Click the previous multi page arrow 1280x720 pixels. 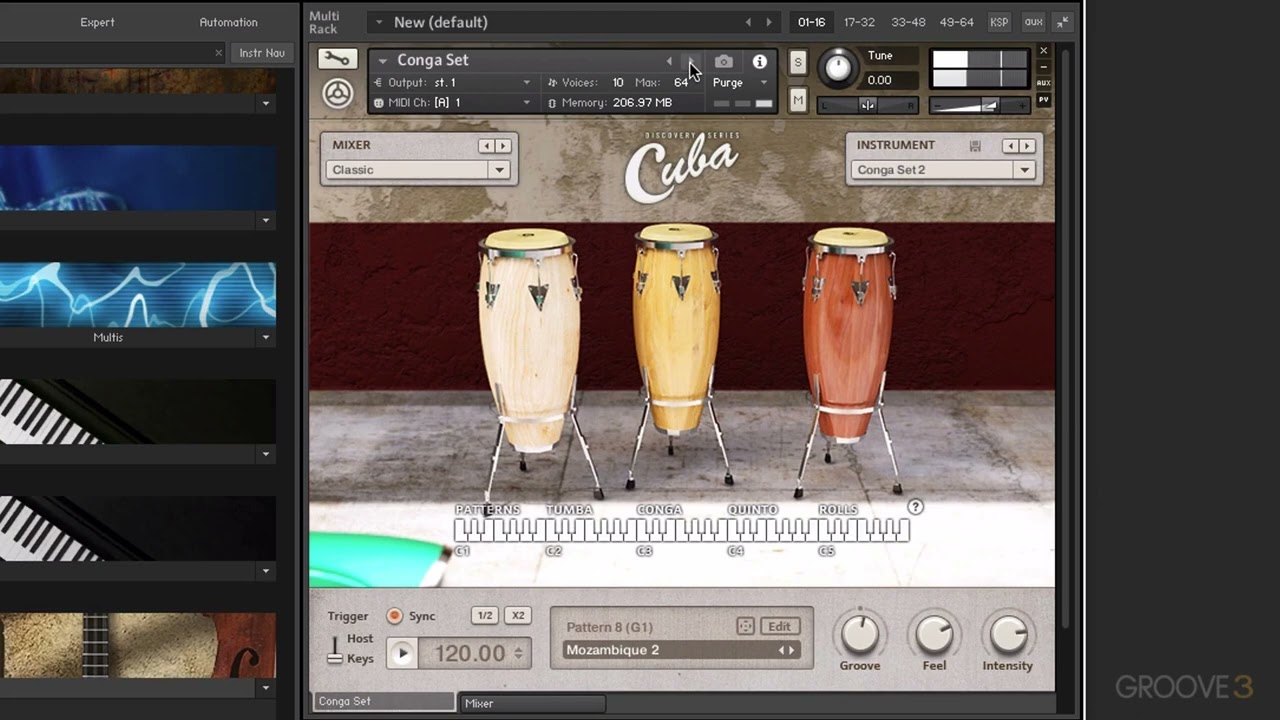[748, 22]
